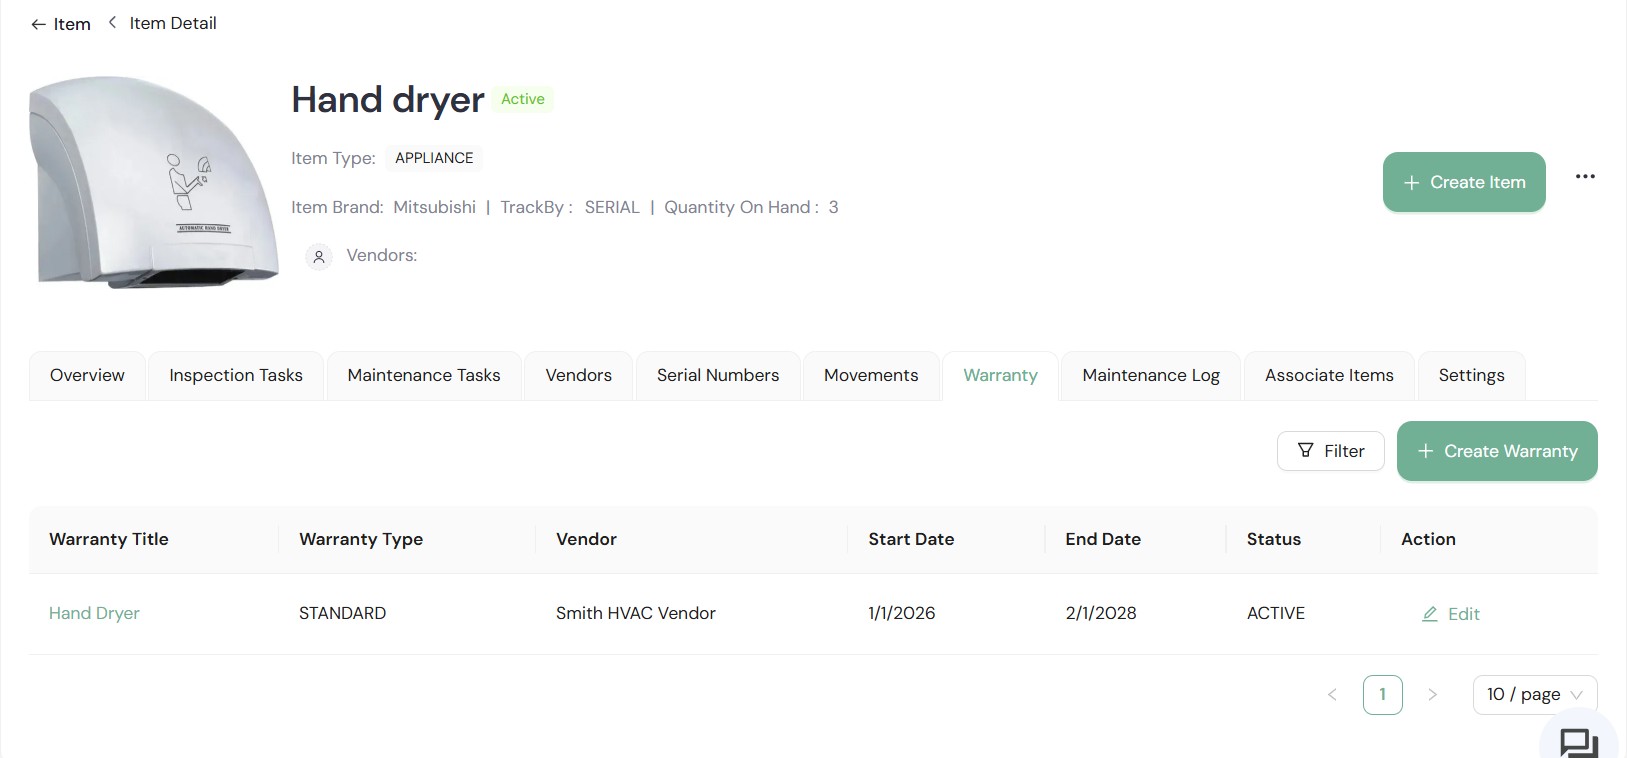
Task: Click the Hand dryer page title
Action: pyautogui.click(x=388, y=100)
